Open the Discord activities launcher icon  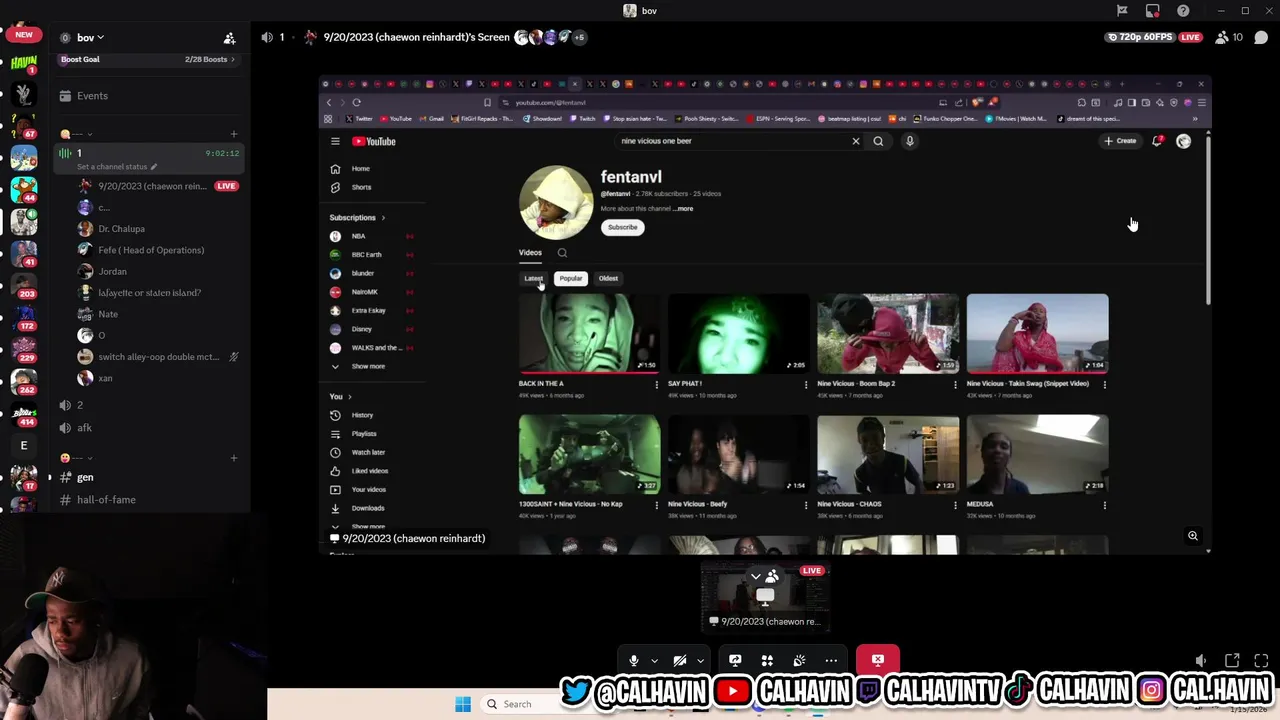pyautogui.click(x=767, y=660)
